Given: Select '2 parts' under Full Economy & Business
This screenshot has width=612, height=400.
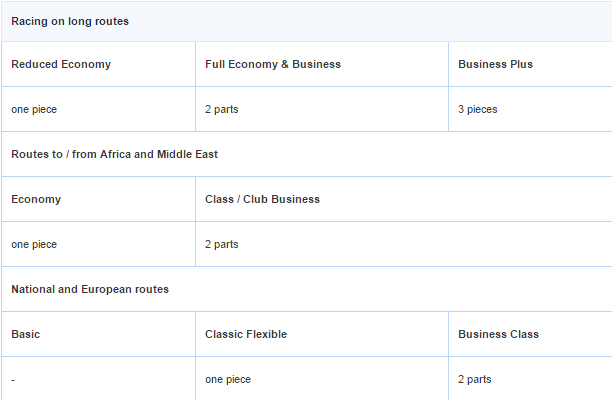Looking at the screenshot, I should coord(222,109).
